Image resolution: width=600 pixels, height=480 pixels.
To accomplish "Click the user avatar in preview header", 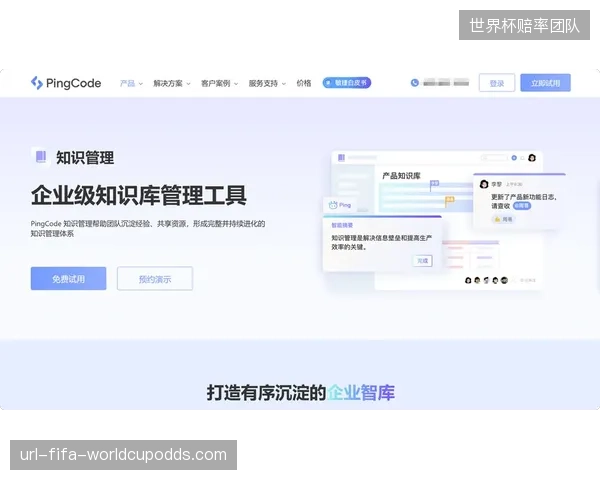I will coord(532,158).
